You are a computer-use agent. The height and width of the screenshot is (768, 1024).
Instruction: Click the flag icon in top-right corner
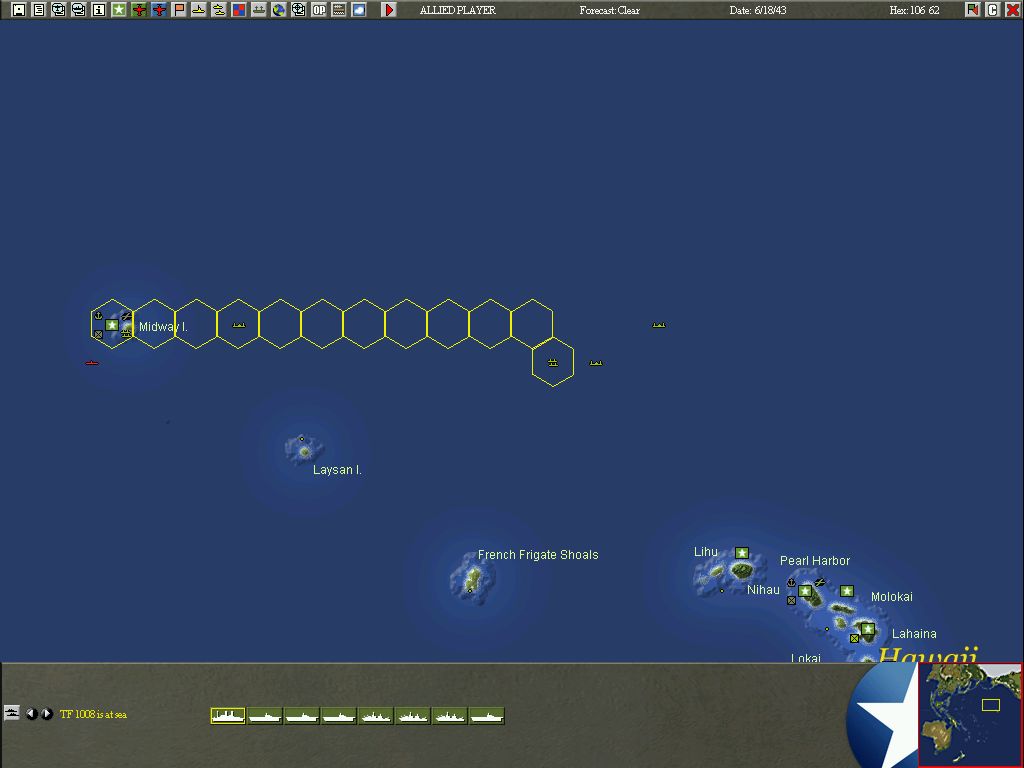(x=973, y=10)
